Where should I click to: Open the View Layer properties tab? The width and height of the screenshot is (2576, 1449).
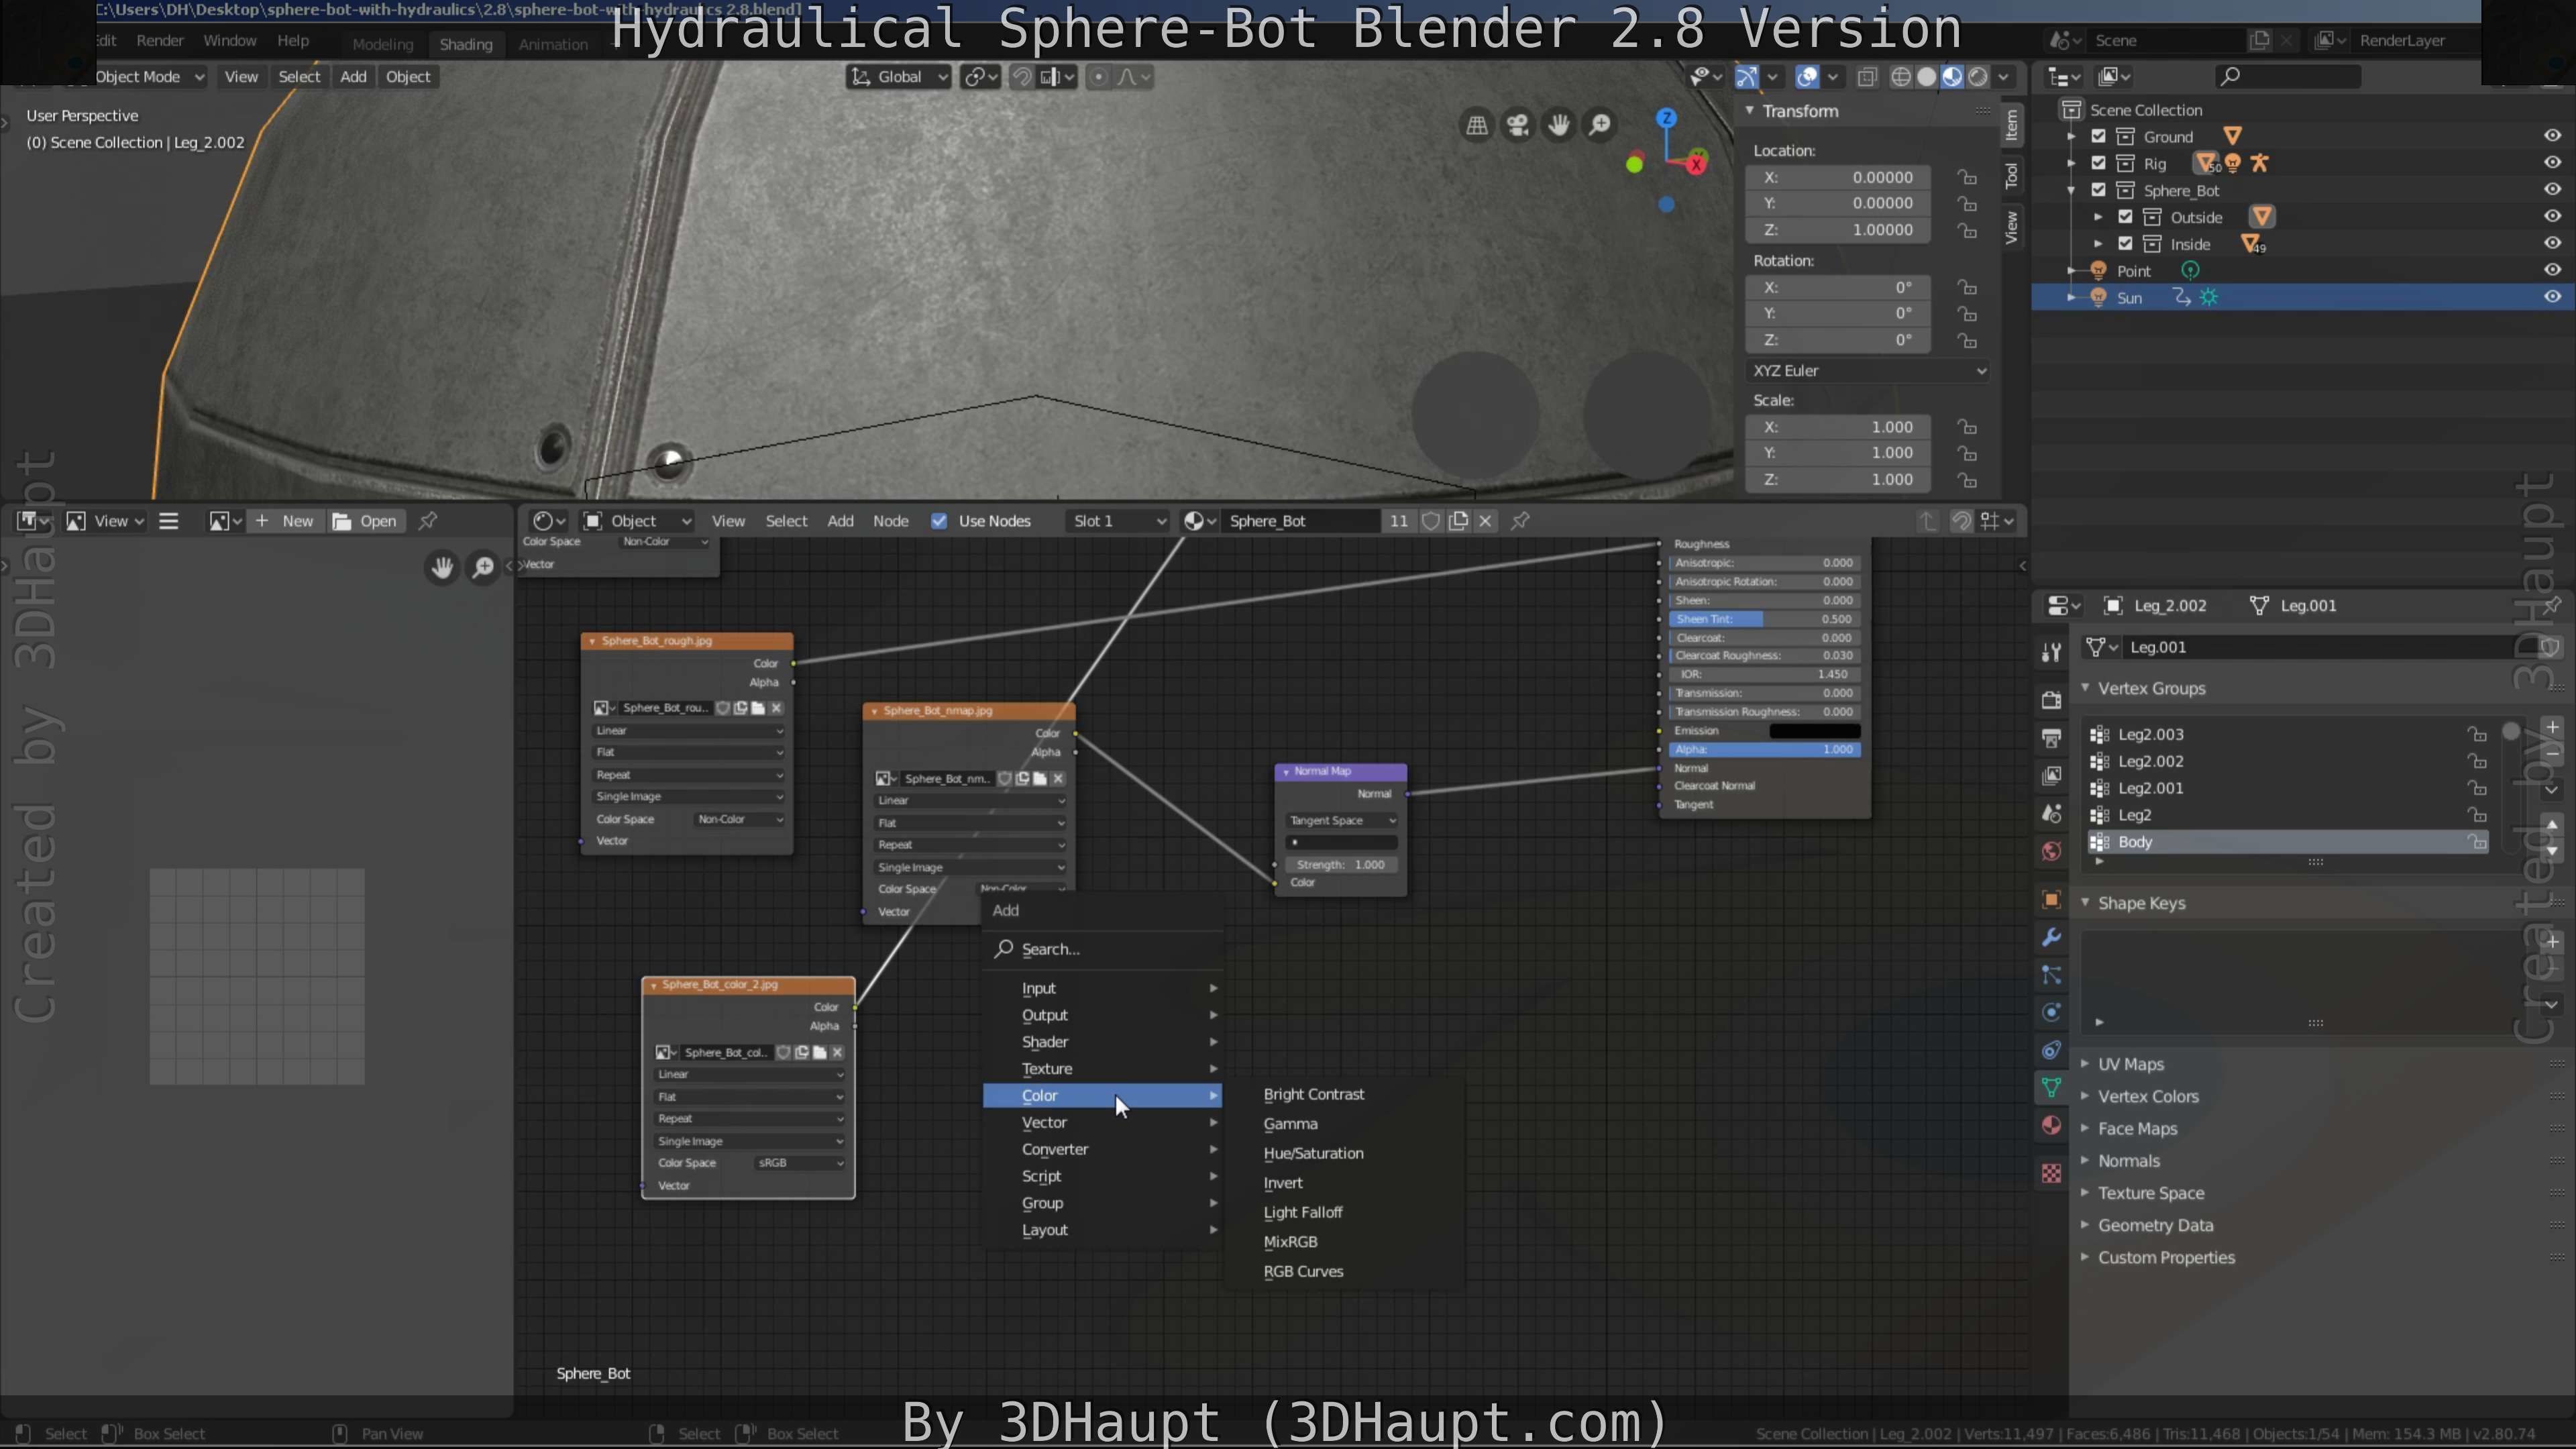click(x=2051, y=775)
